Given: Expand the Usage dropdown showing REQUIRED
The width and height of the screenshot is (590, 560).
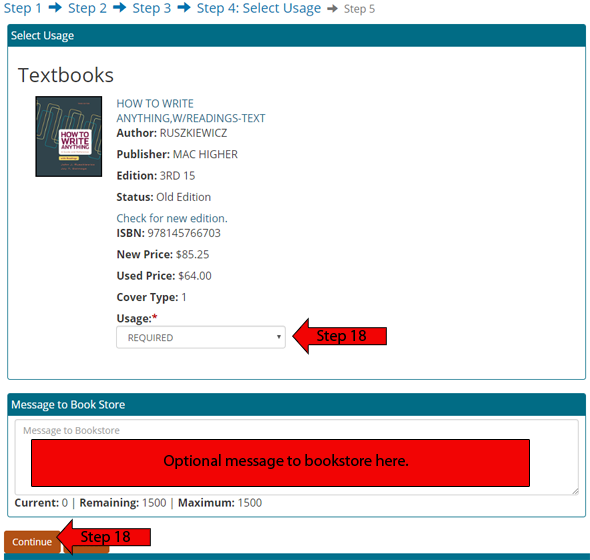Looking at the screenshot, I should tap(201, 337).
